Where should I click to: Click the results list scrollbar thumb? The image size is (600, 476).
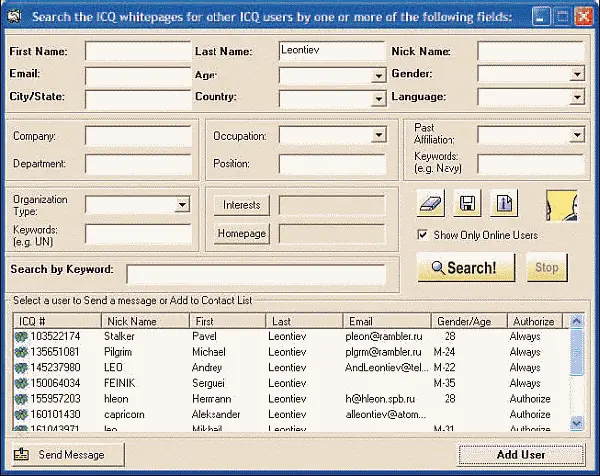576,352
